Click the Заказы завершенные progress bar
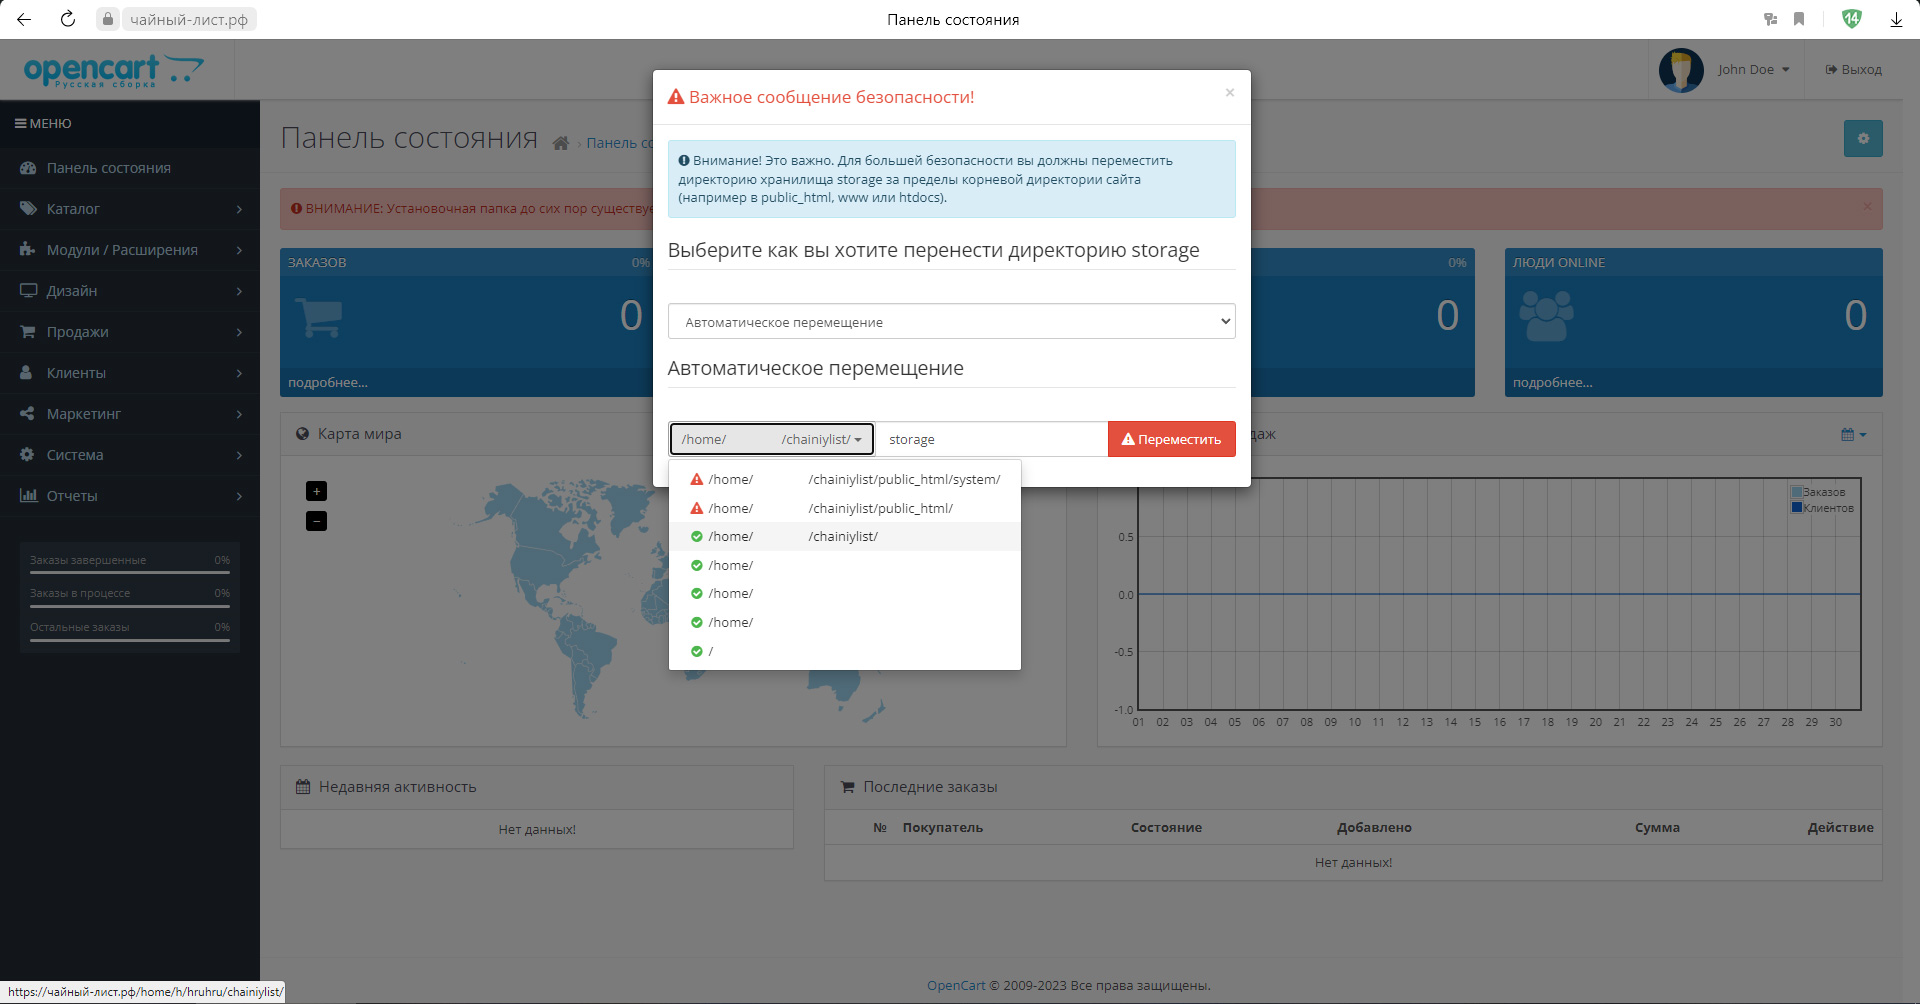The image size is (1920, 1004). 130,572
